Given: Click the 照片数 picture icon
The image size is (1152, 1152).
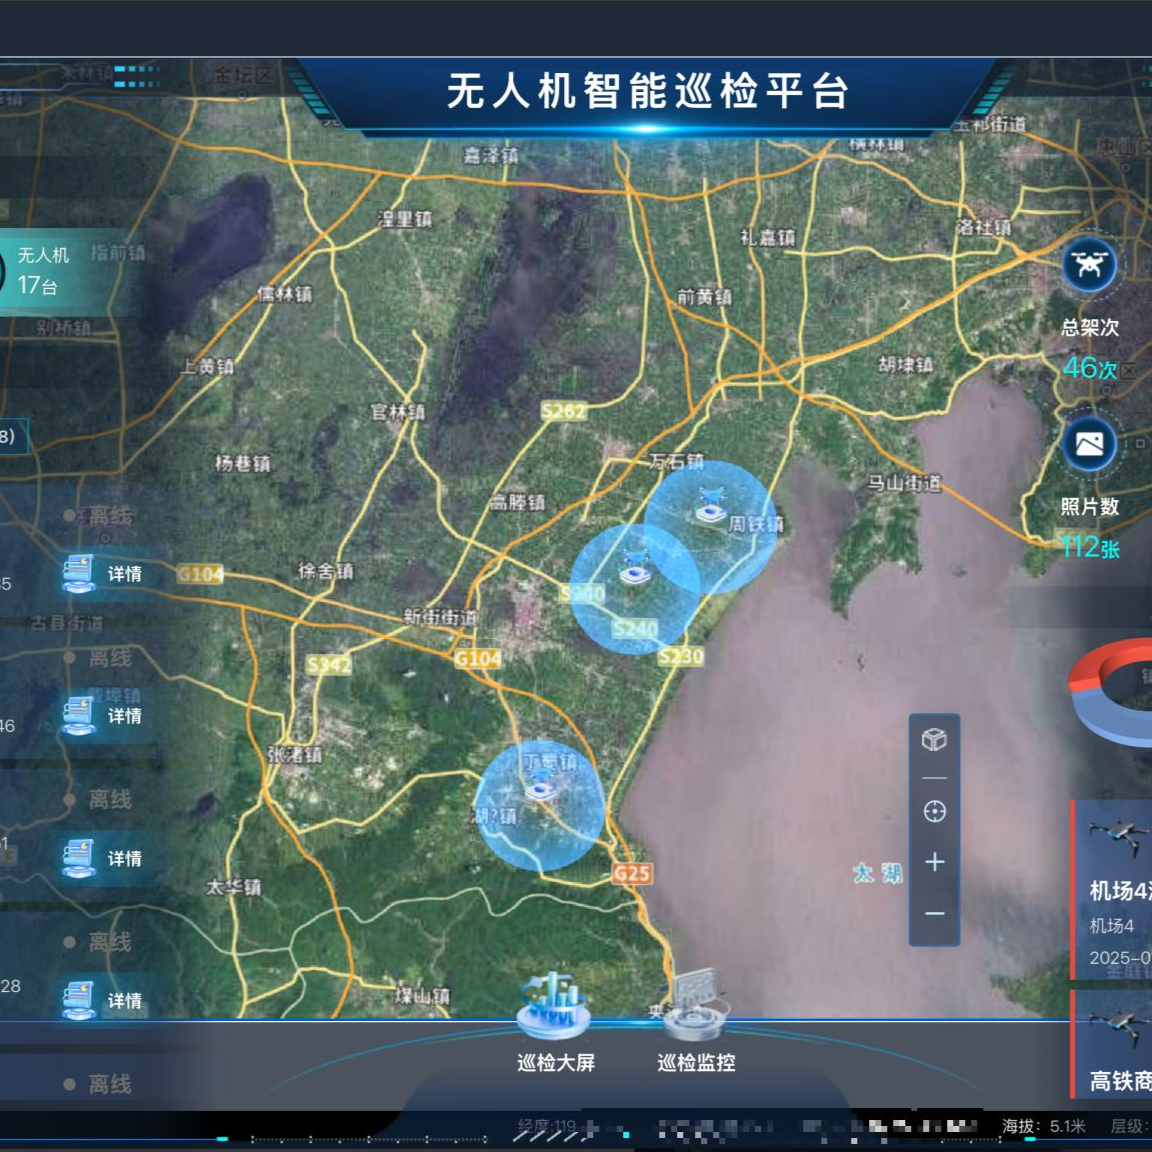Looking at the screenshot, I should tap(1089, 444).
